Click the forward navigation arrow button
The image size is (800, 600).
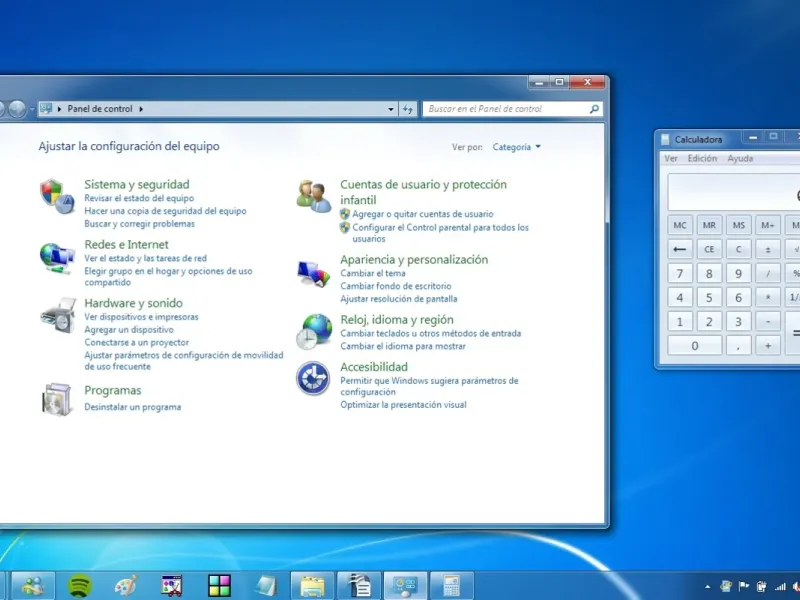(x=17, y=109)
